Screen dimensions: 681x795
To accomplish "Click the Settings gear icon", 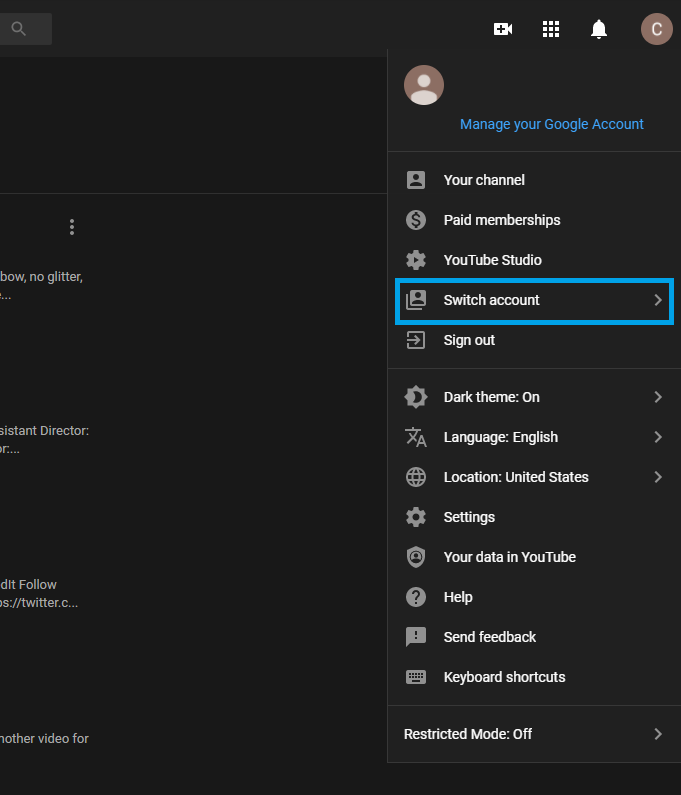I will (416, 517).
